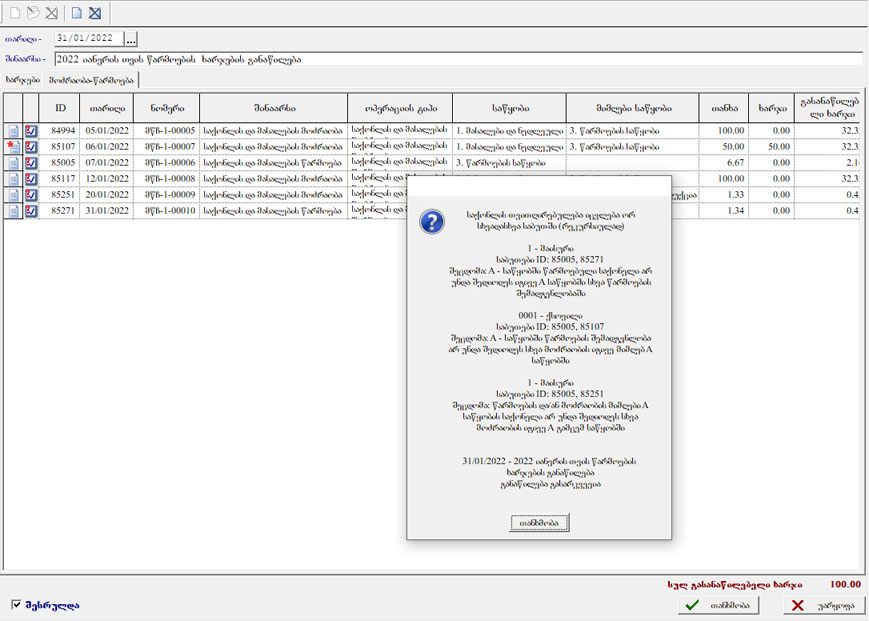The height and width of the screenshot is (621, 869).
Task: Click the განაწილებული ხარჯი column header
Action: [x=827, y=109]
